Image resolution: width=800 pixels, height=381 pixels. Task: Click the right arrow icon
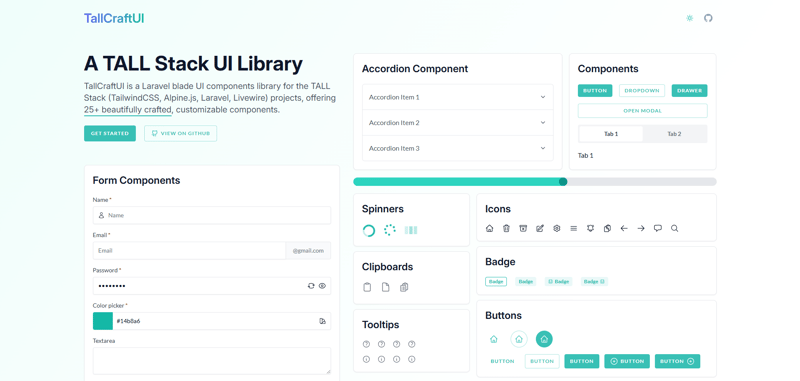641,228
